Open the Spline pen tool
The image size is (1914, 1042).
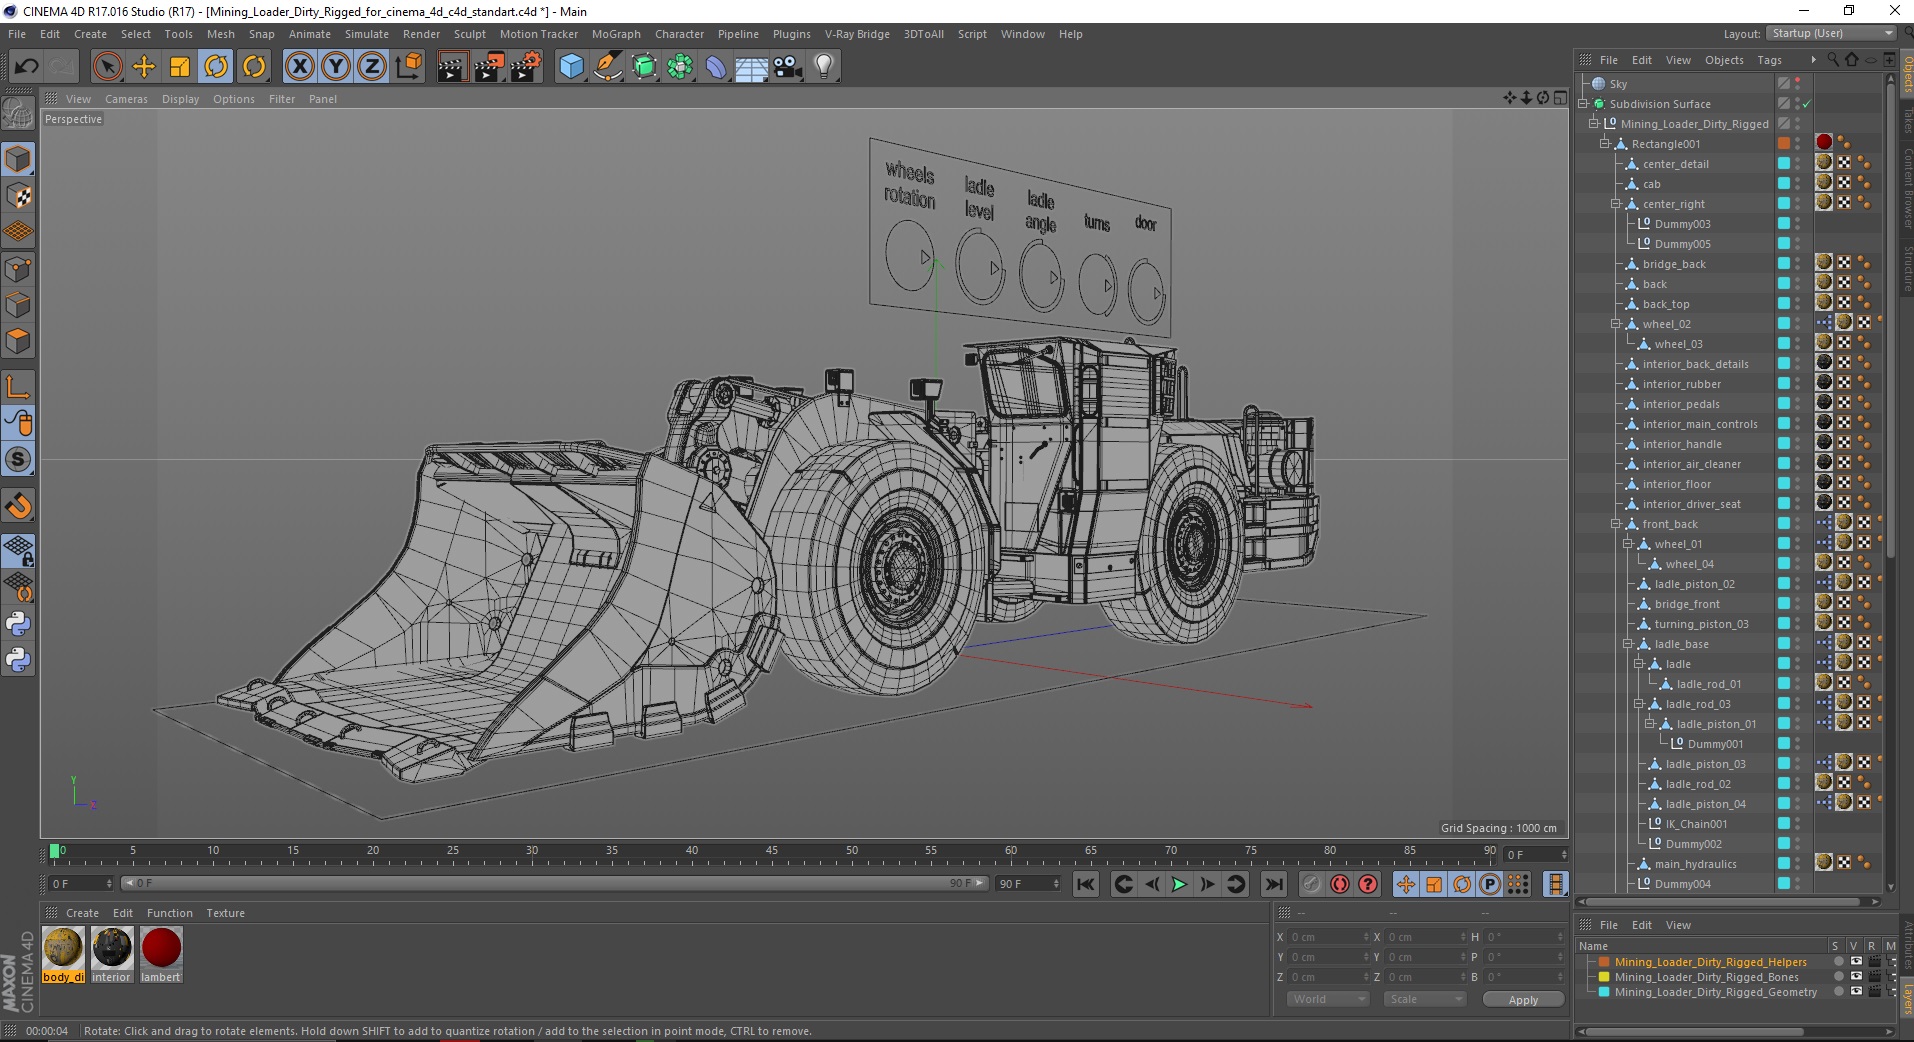click(x=607, y=67)
